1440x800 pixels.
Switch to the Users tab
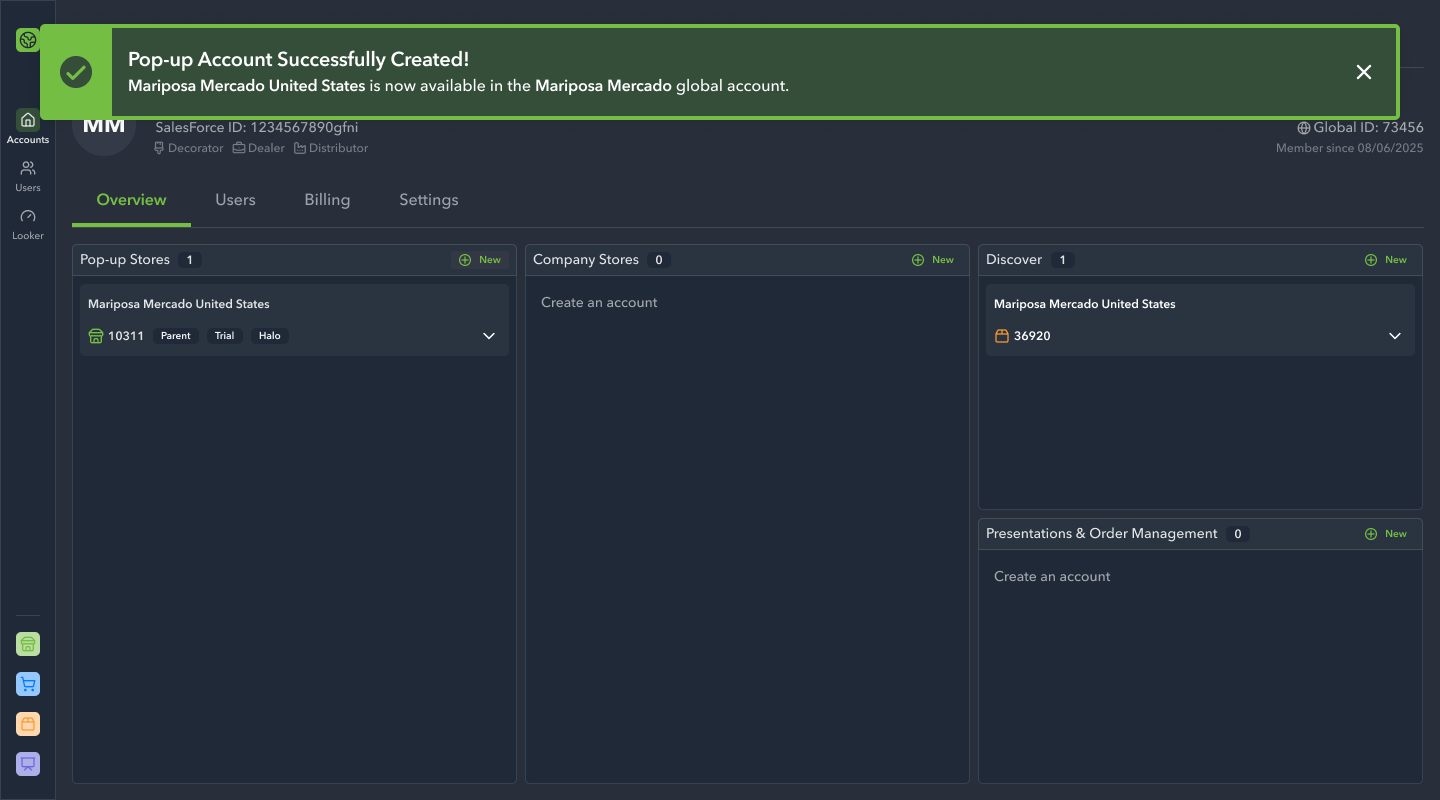click(x=235, y=200)
